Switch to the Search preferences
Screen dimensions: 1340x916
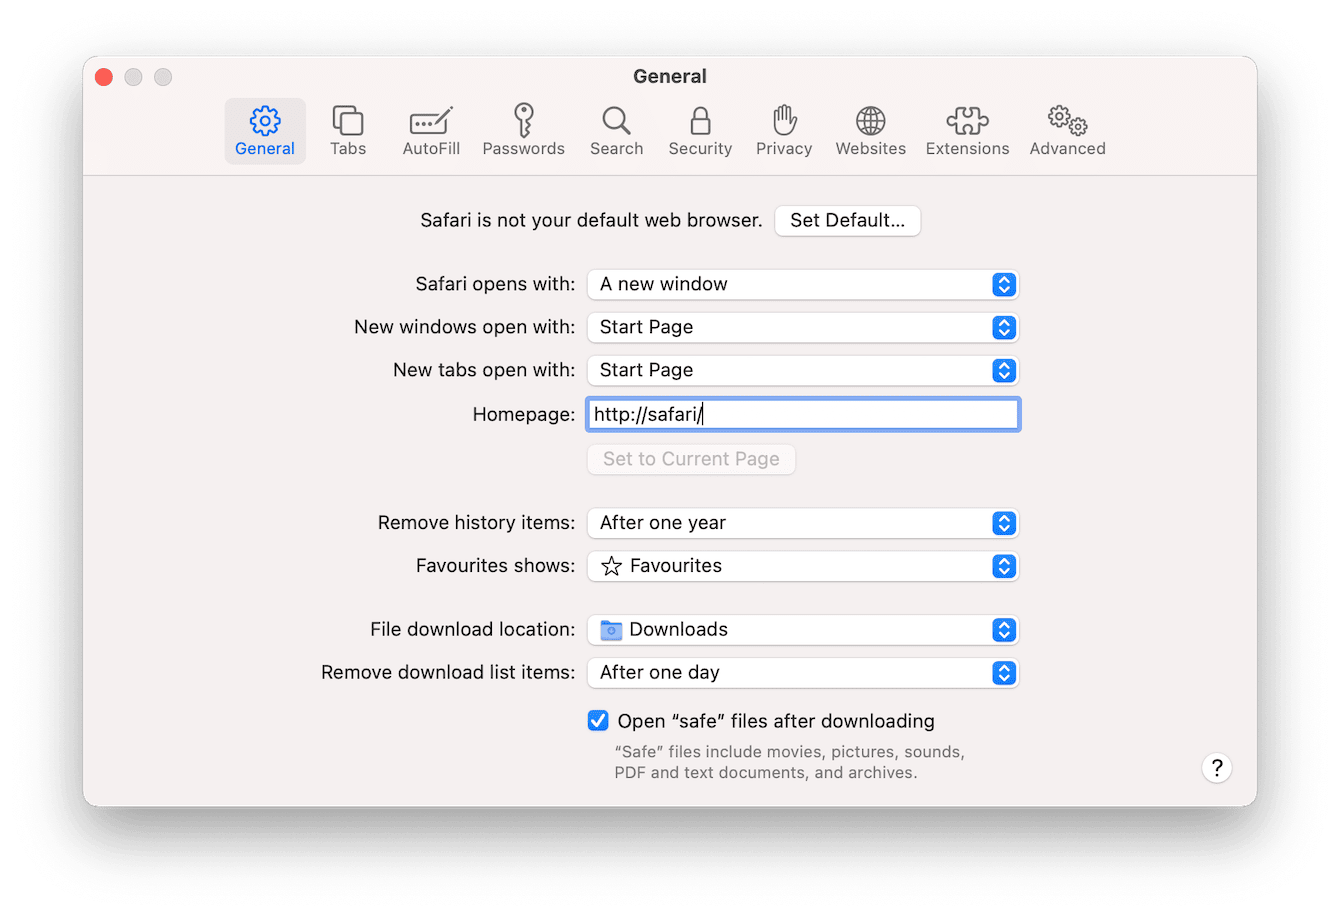point(616,130)
